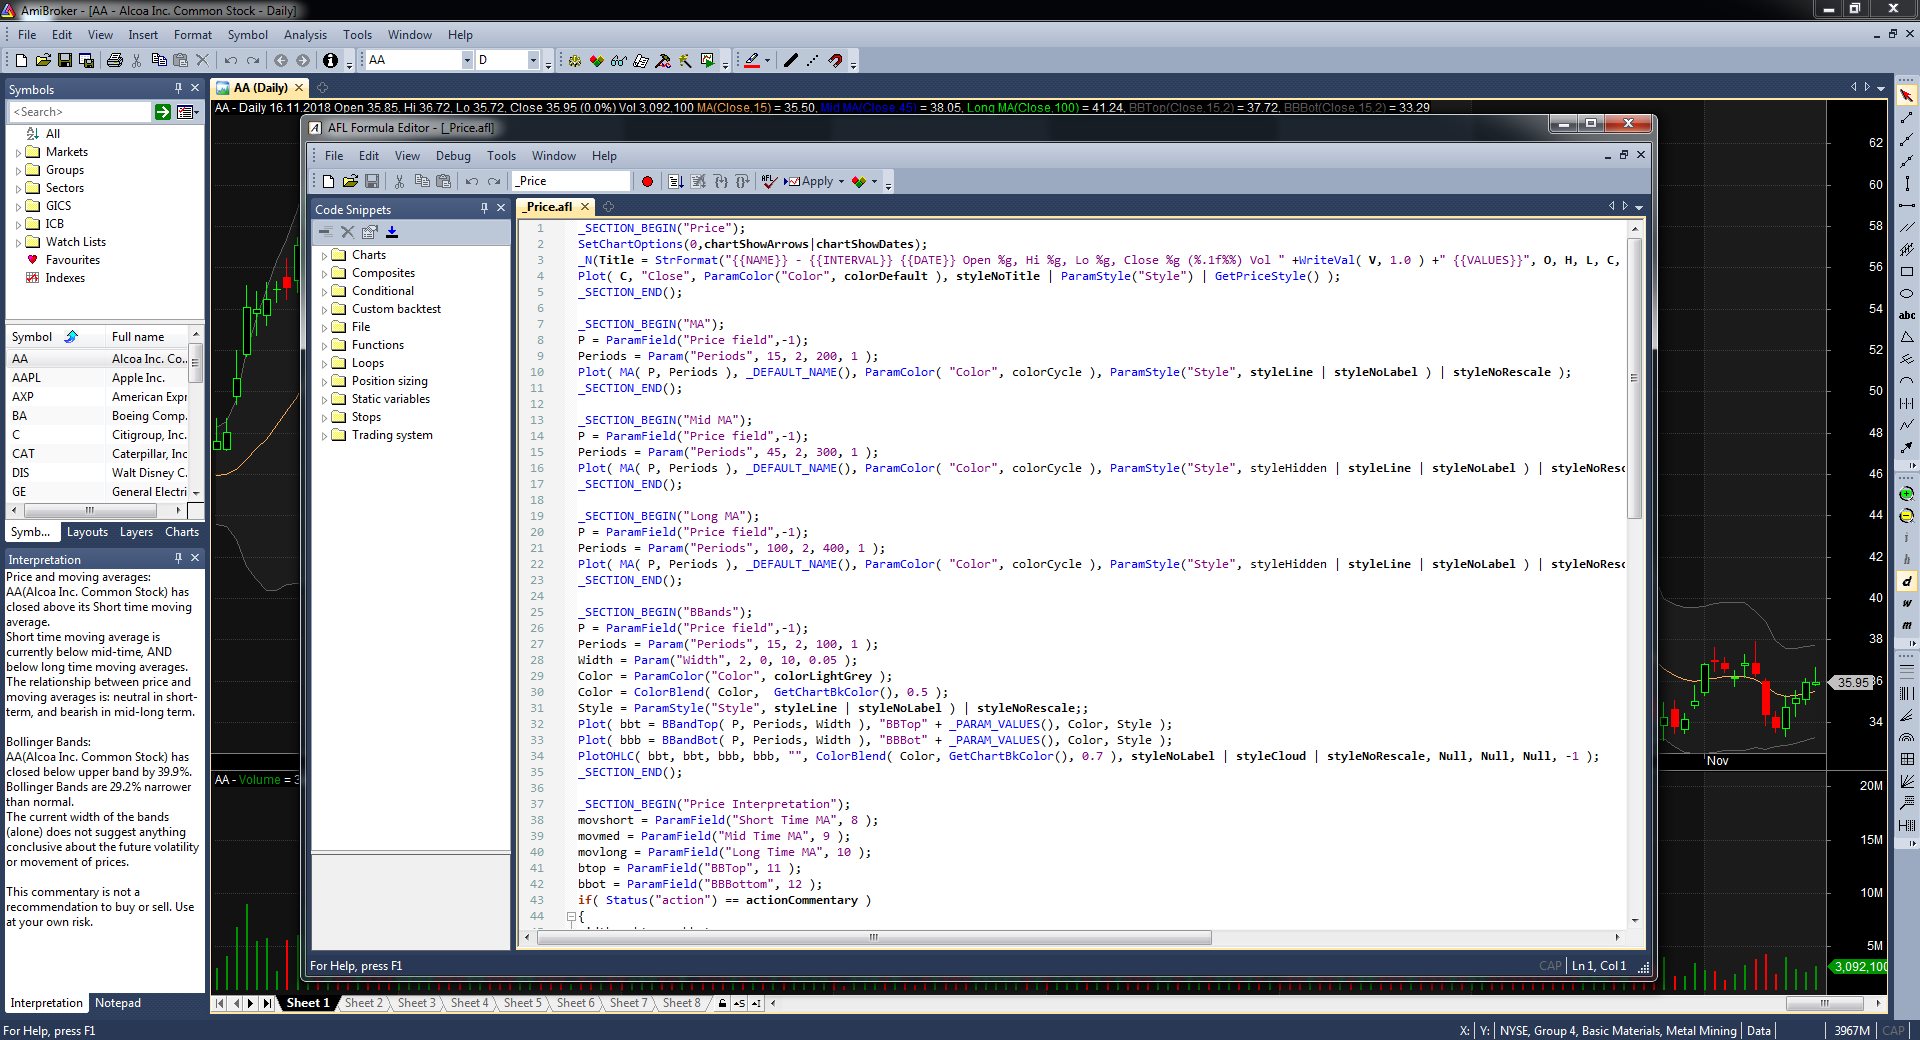Click the Undo icon in Formula Editor toolbar

(x=472, y=182)
